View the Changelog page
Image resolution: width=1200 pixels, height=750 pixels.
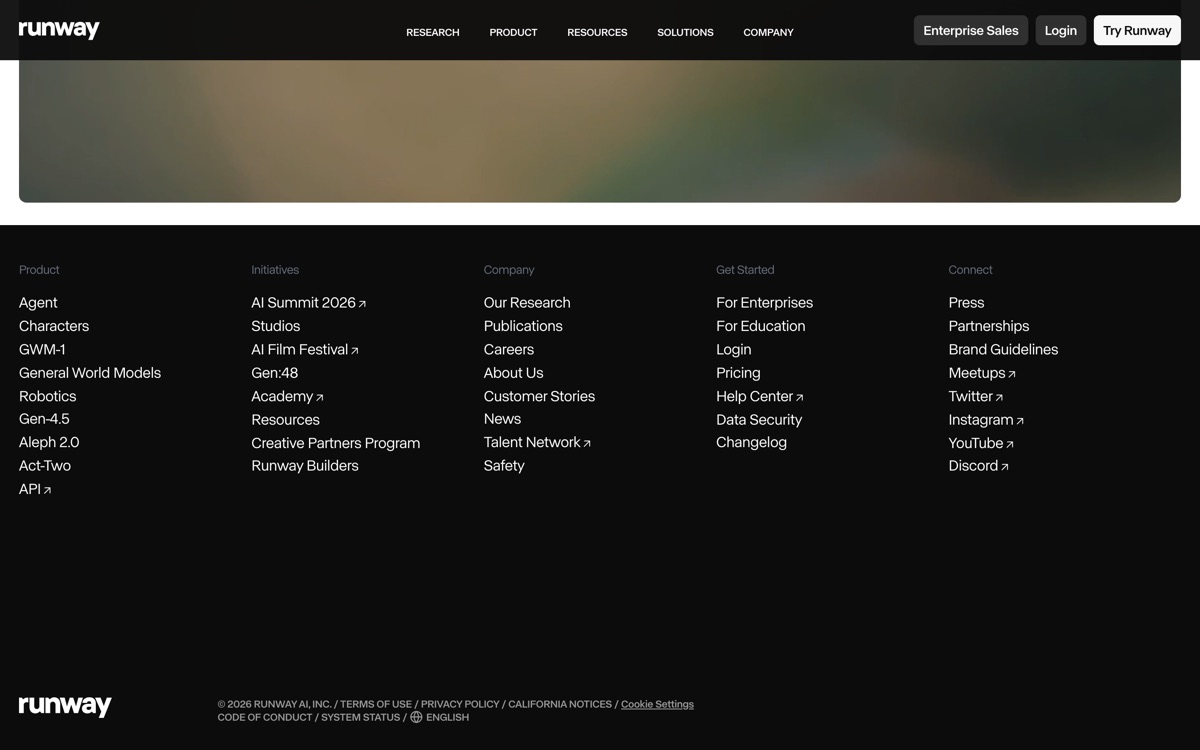pyautogui.click(x=752, y=442)
